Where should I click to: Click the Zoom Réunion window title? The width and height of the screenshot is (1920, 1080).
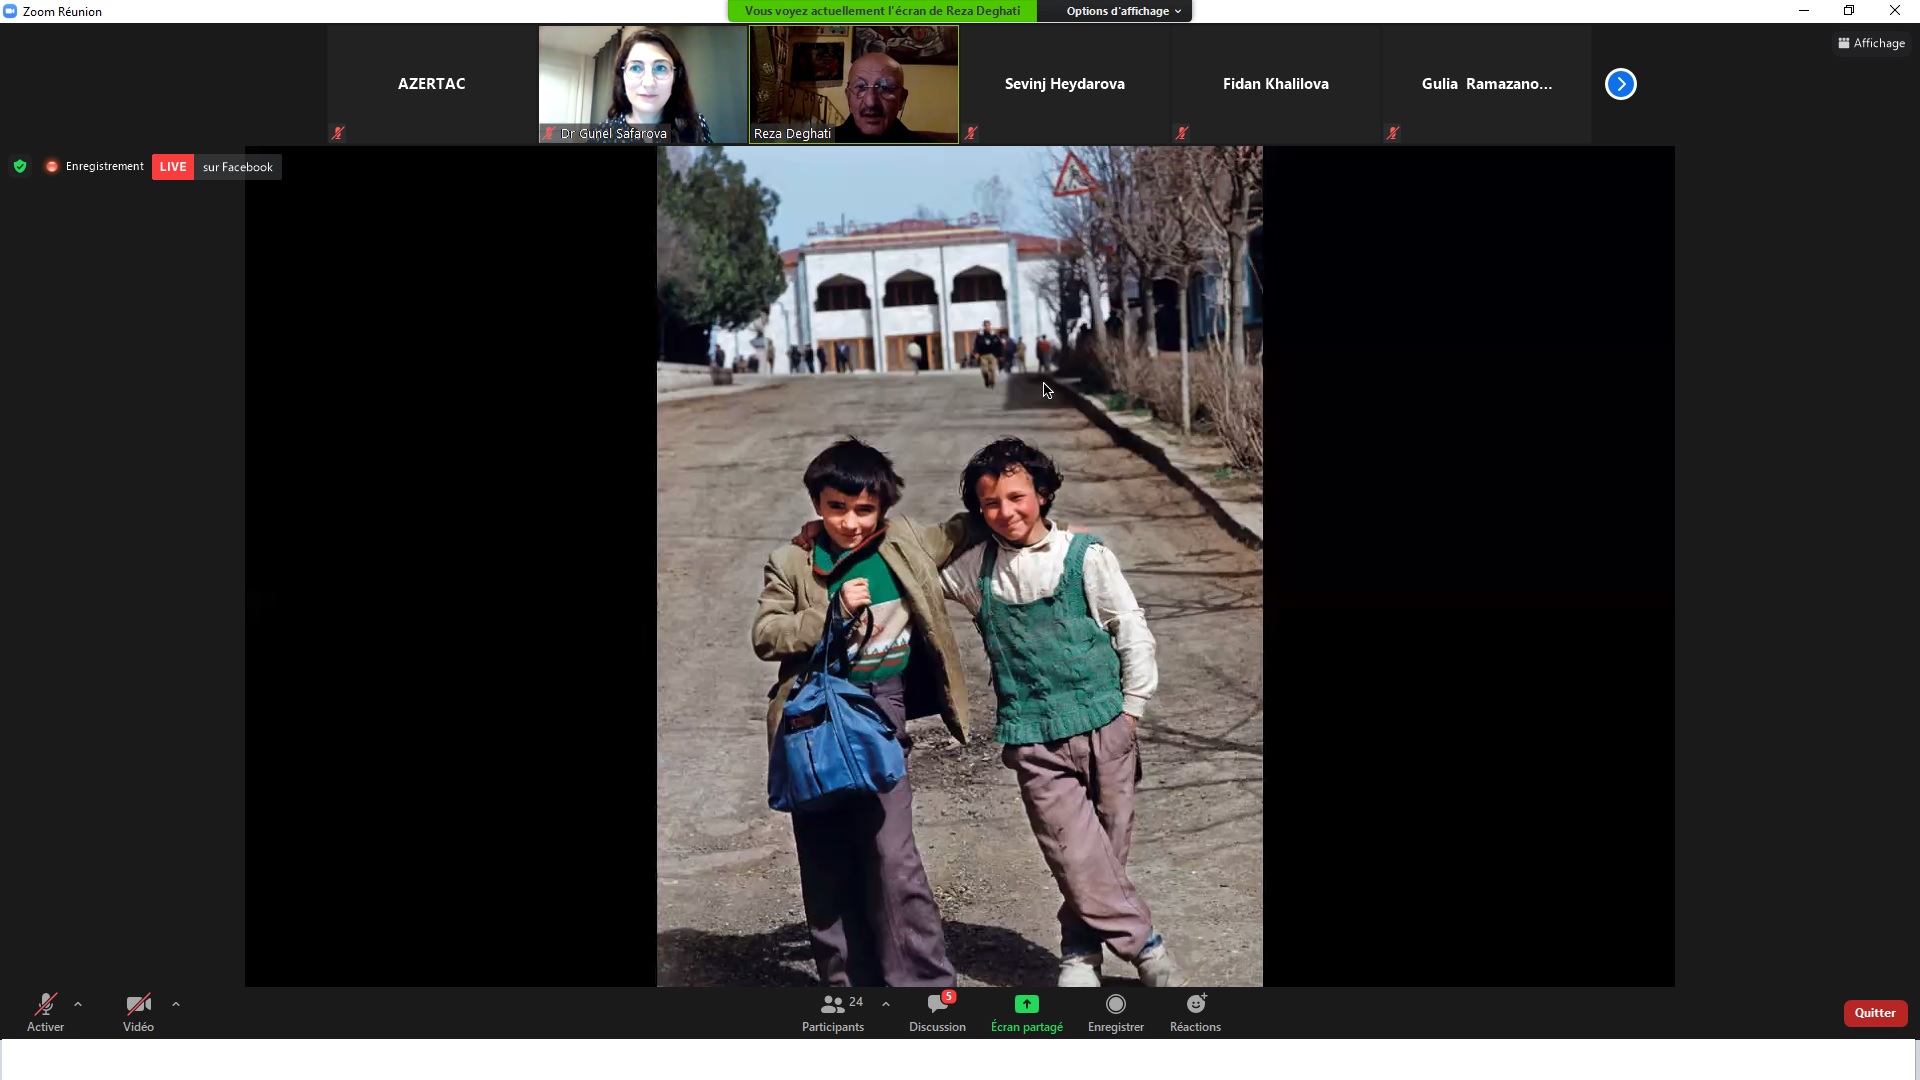[62, 12]
